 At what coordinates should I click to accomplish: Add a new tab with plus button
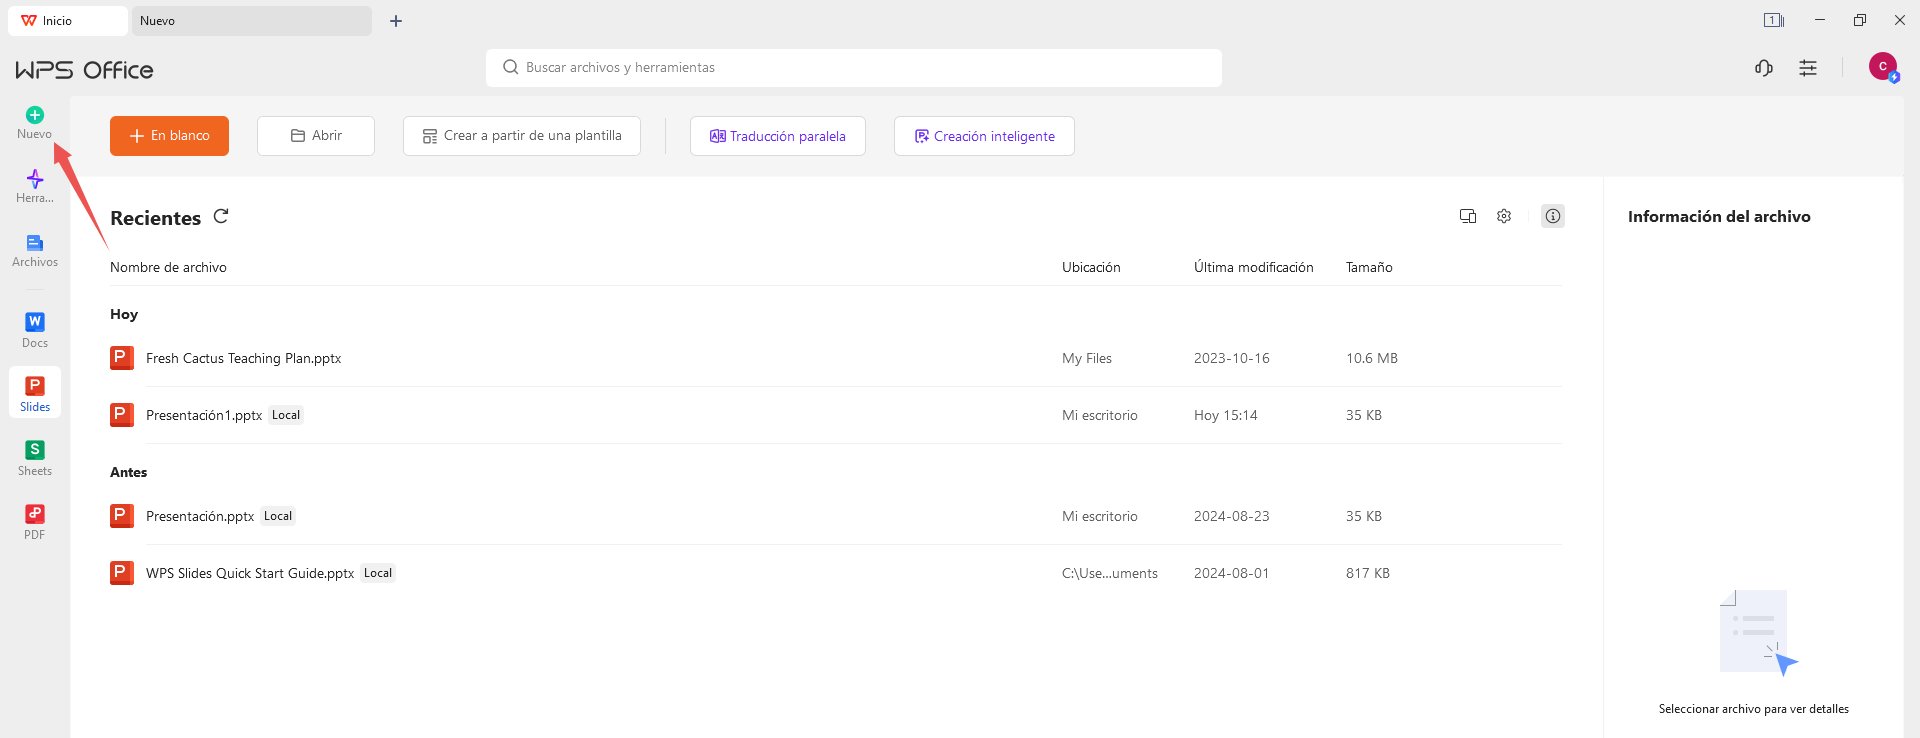pyautogui.click(x=396, y=21)
